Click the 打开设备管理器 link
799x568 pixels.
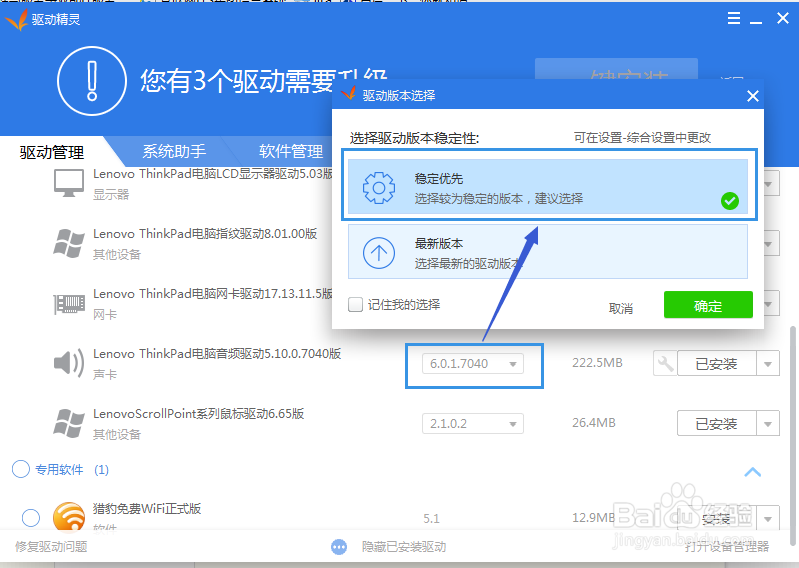pos(727,547)
